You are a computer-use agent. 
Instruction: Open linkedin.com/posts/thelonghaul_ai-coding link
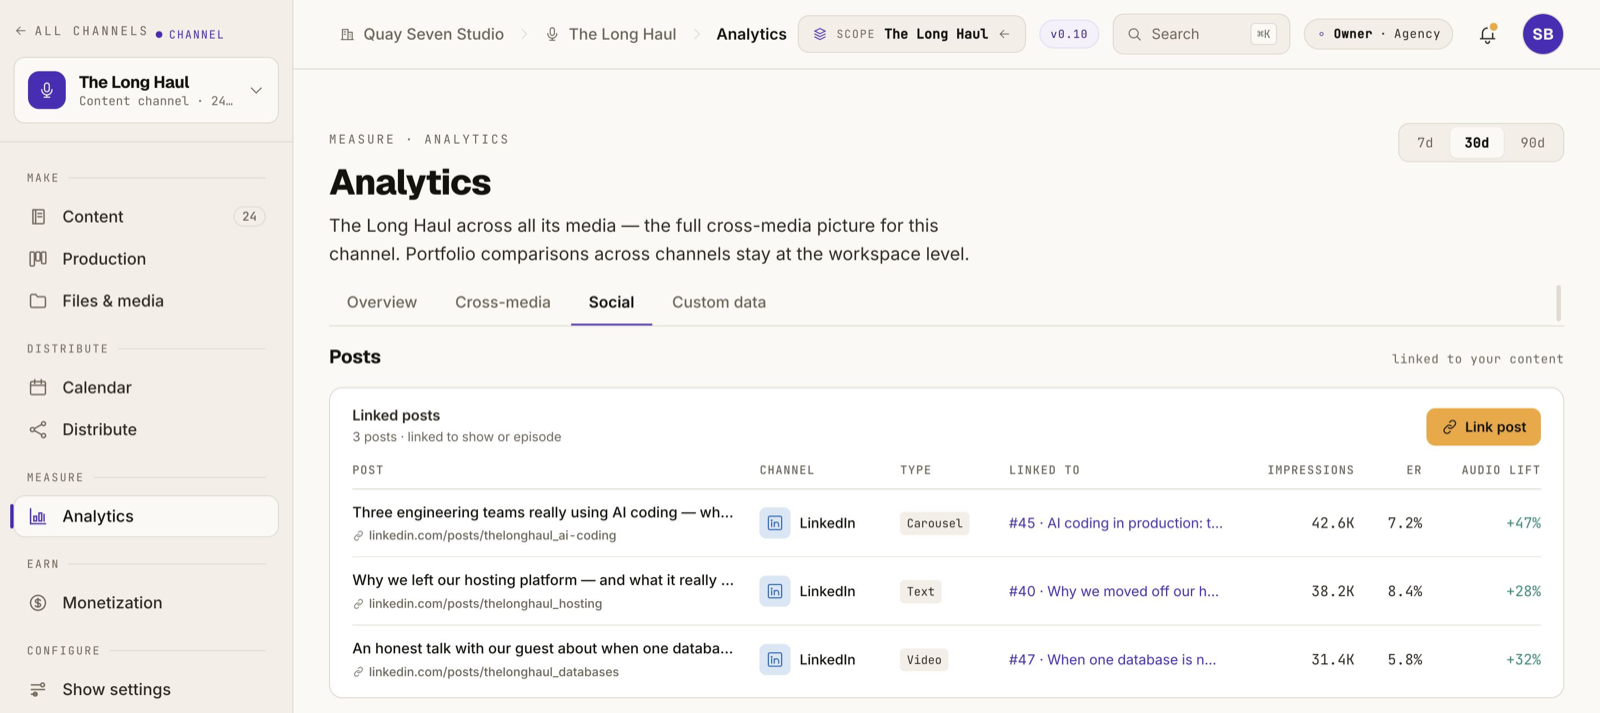(492, 536)
